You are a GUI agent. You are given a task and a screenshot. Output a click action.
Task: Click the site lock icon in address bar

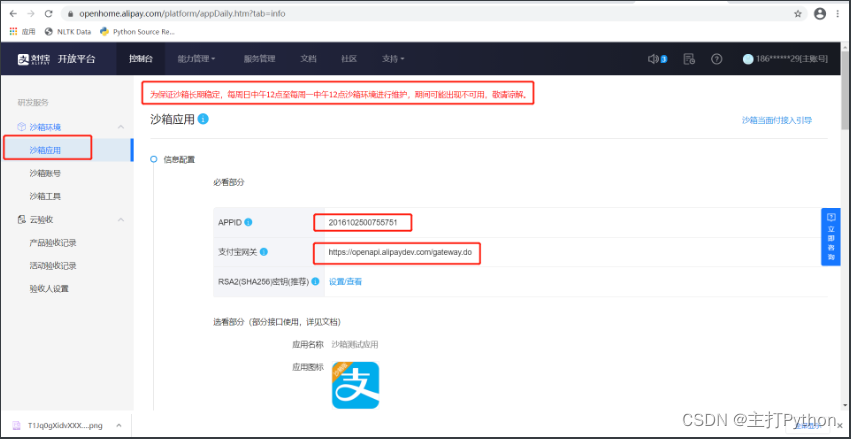point(70,14)
